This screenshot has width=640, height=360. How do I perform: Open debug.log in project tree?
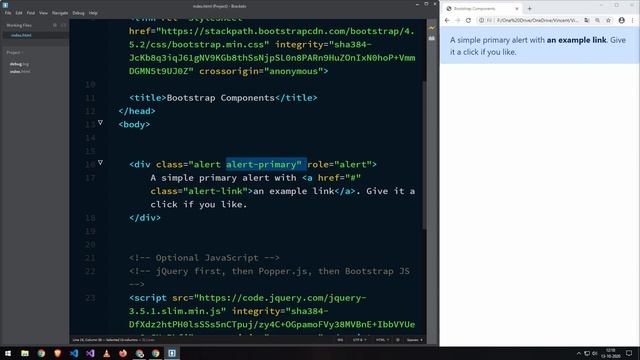(x=19, y=64)
